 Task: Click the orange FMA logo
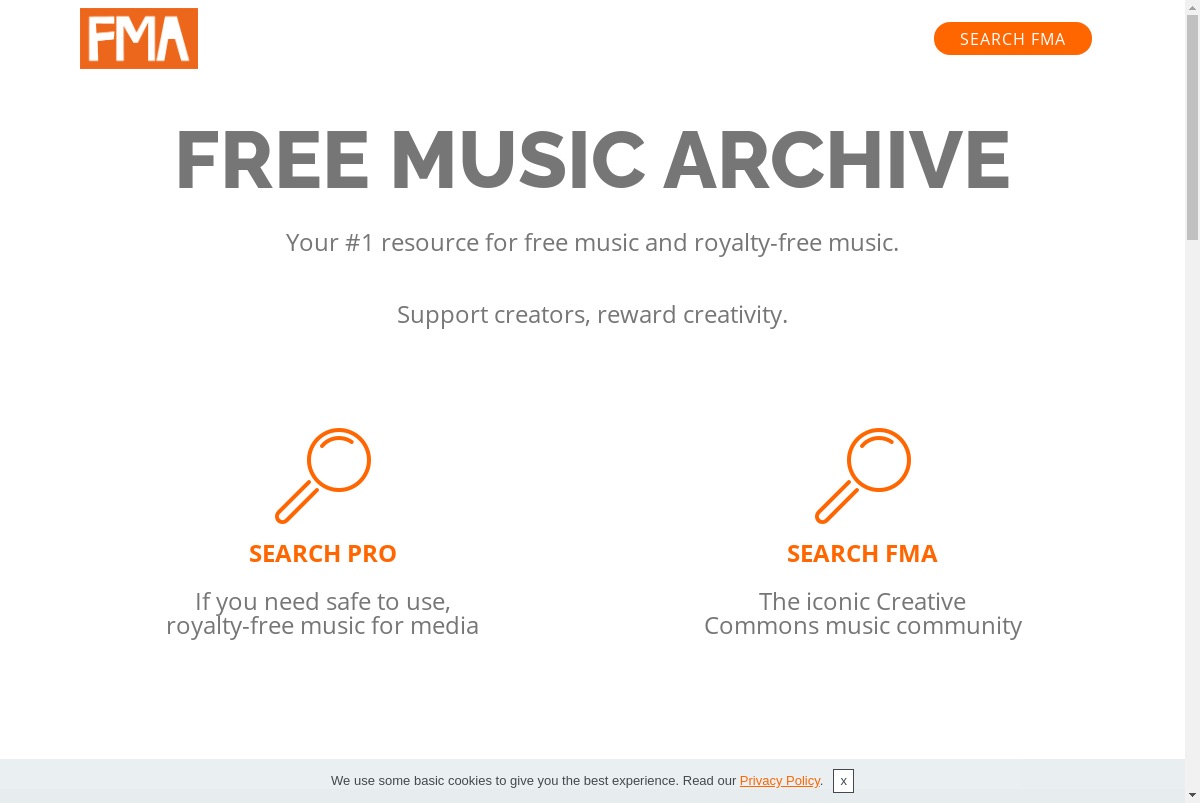[139, 38]
